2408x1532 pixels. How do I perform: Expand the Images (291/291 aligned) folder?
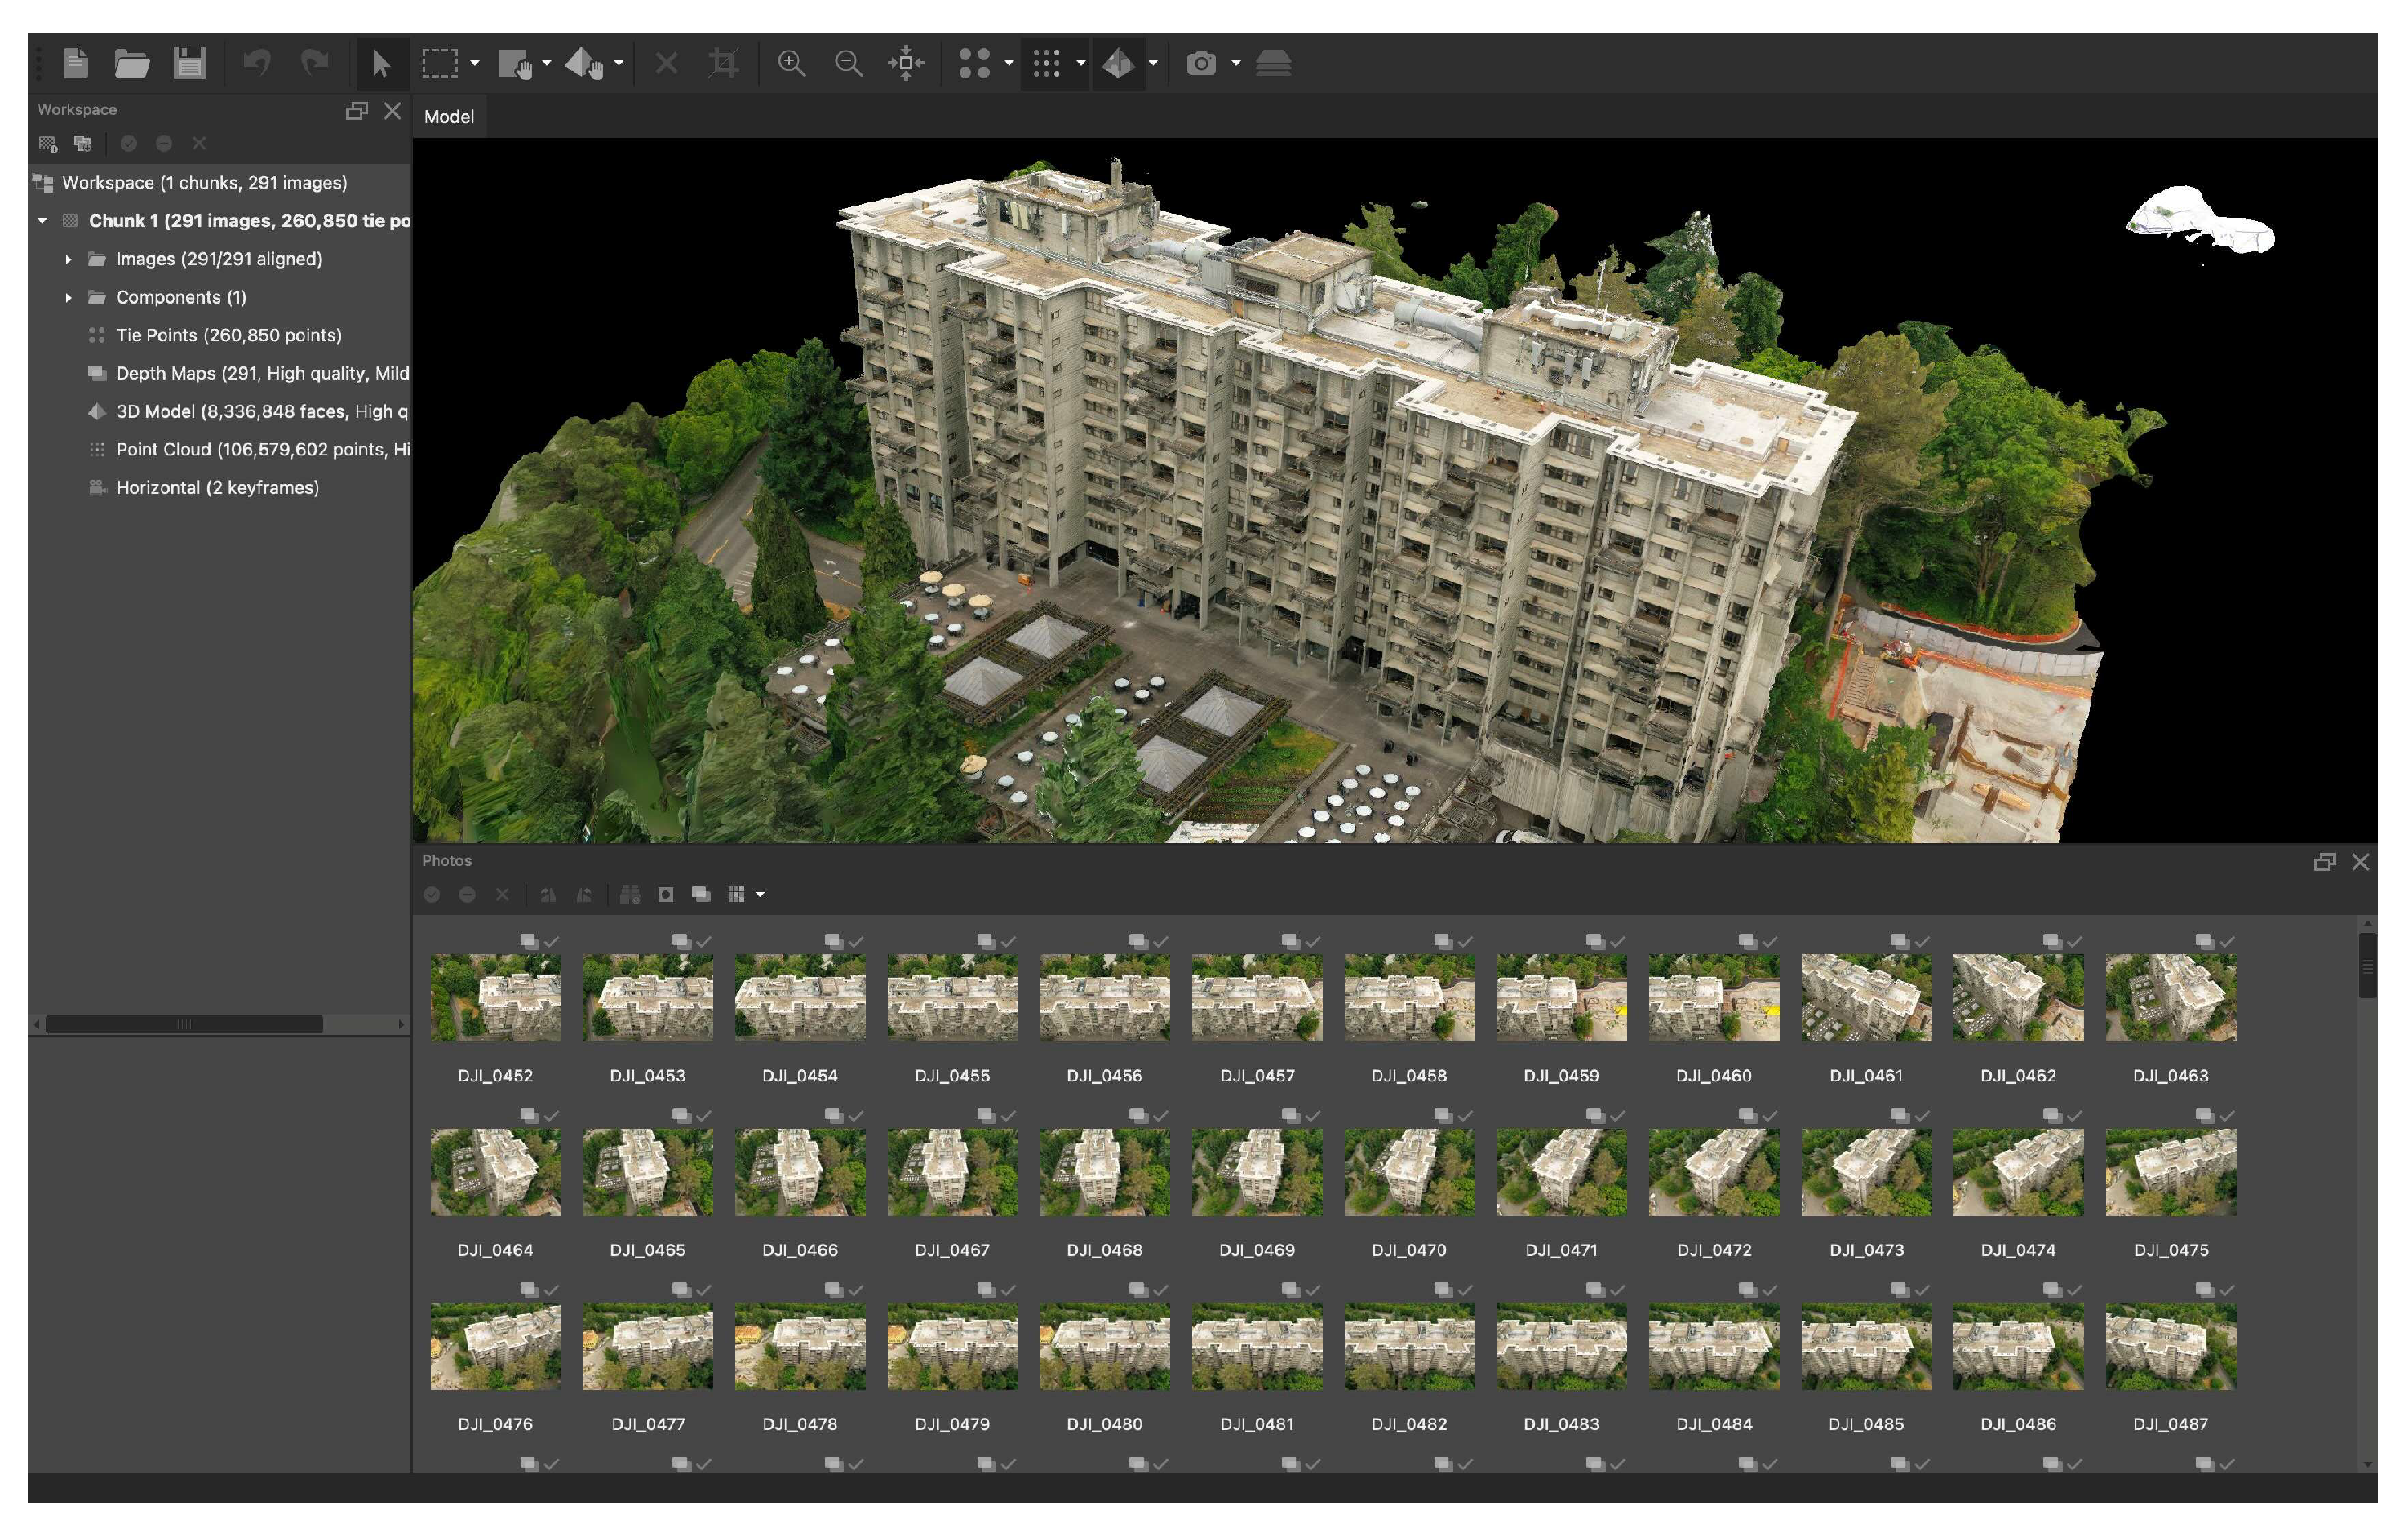(68, 259)
